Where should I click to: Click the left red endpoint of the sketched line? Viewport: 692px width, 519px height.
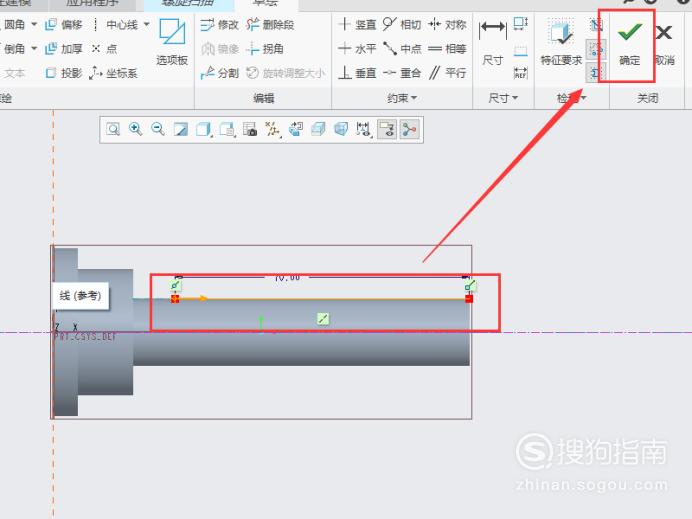coord(175,299)
